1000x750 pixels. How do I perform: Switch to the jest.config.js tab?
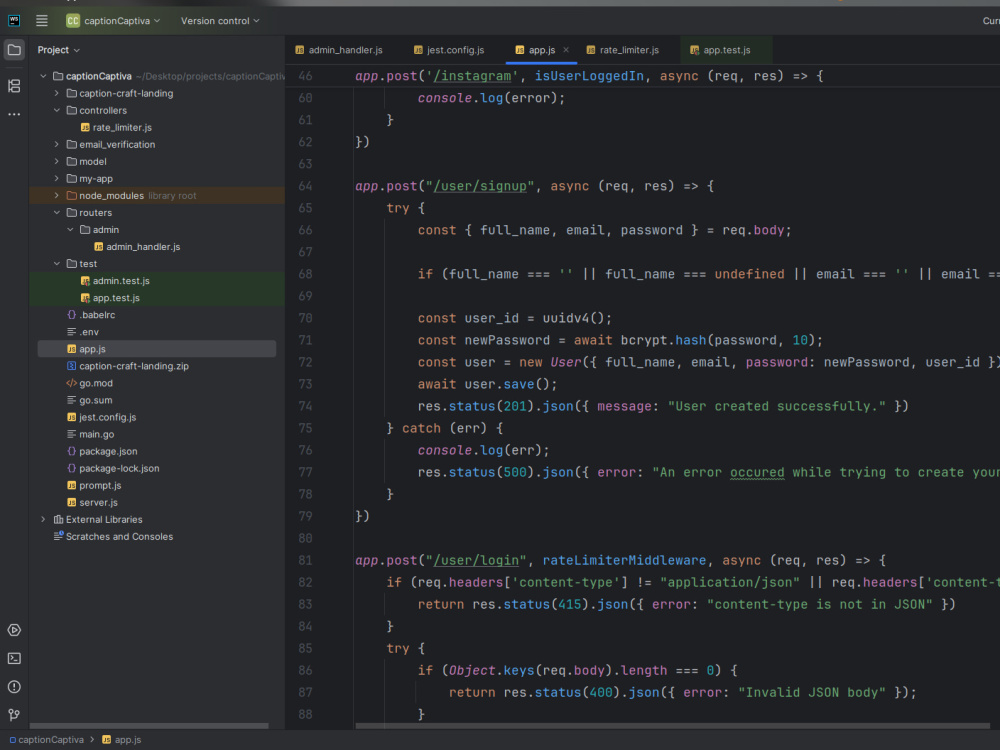click(x=449, y=50)
